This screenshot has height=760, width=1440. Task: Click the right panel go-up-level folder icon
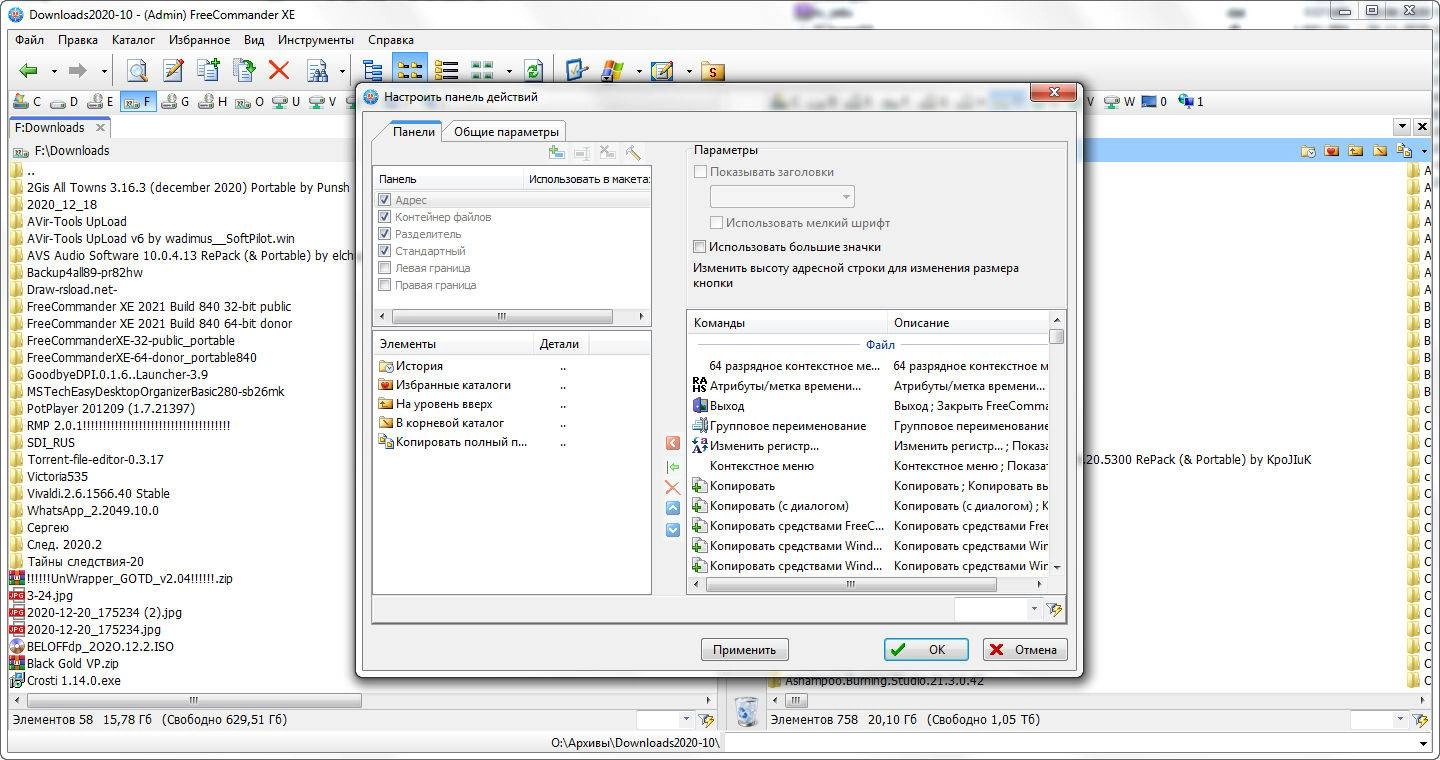(1356, 151)
